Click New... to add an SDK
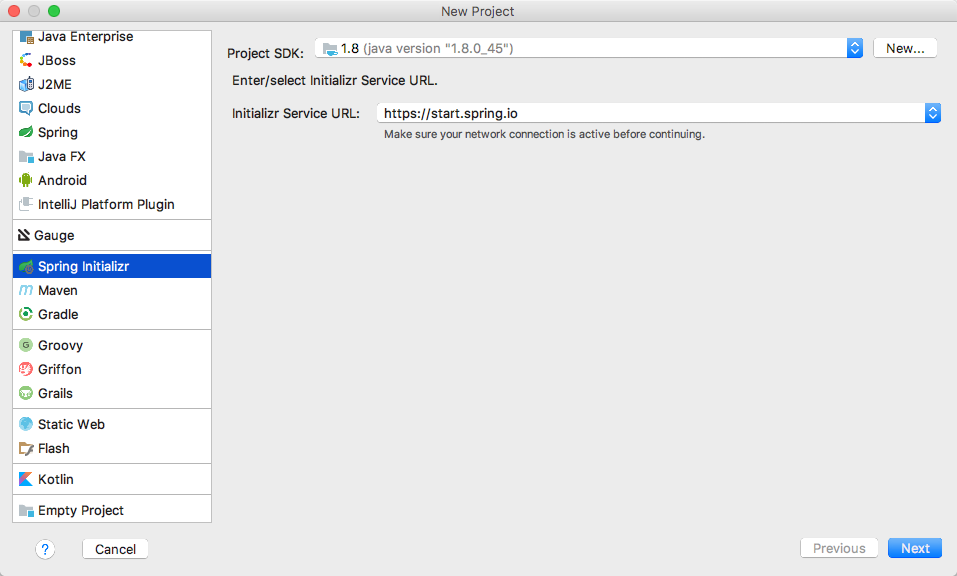957x576 pixels. [x=905, y=48]
